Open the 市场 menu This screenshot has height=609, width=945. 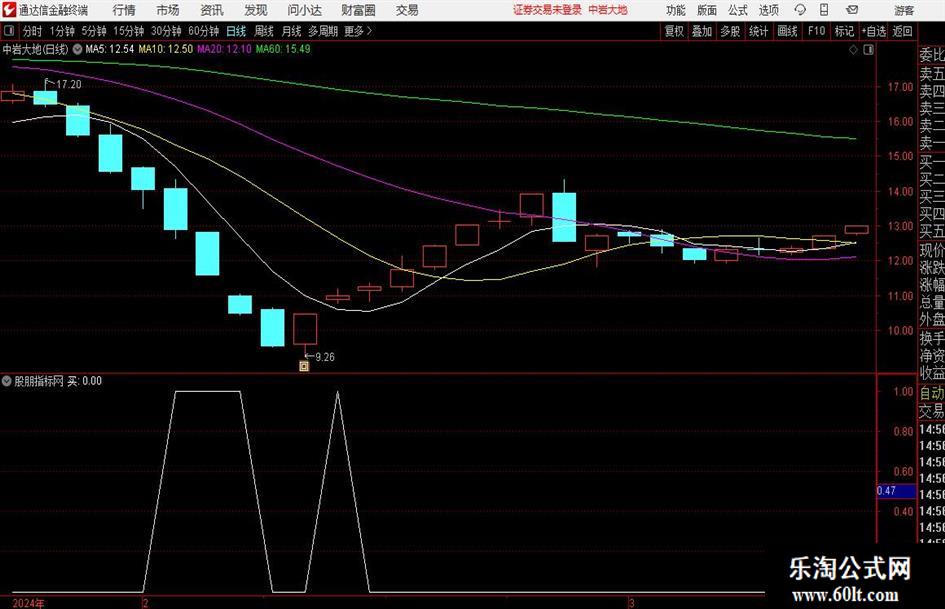(168, 10)
